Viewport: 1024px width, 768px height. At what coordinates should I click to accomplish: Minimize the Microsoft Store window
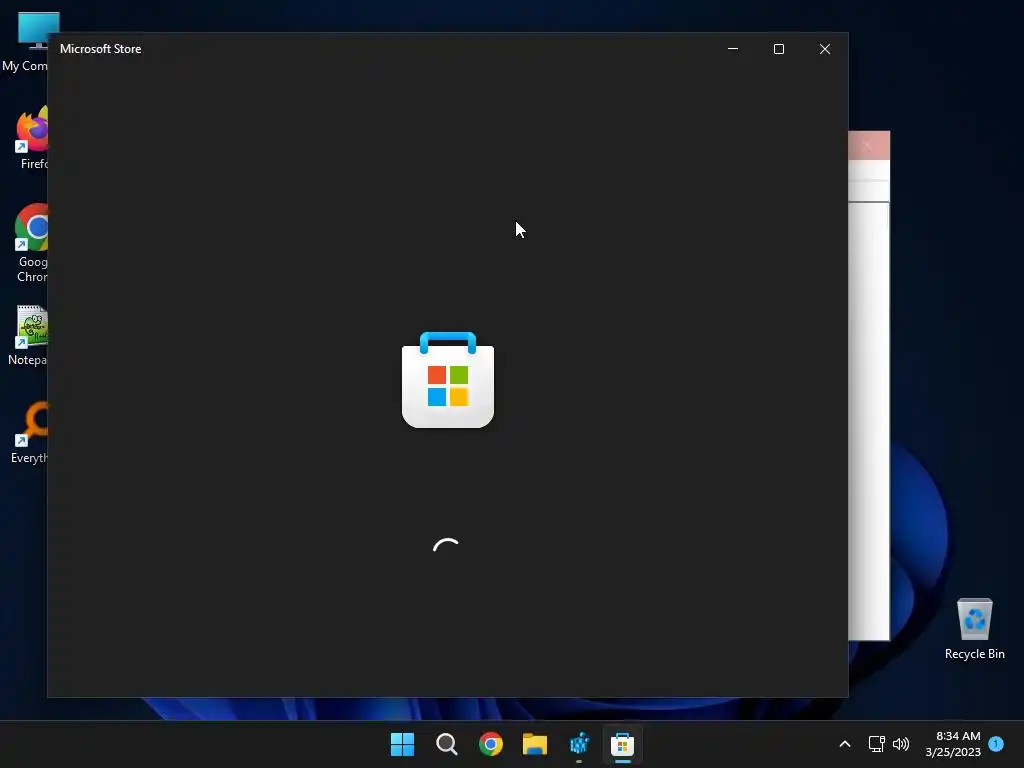[733, 49]
